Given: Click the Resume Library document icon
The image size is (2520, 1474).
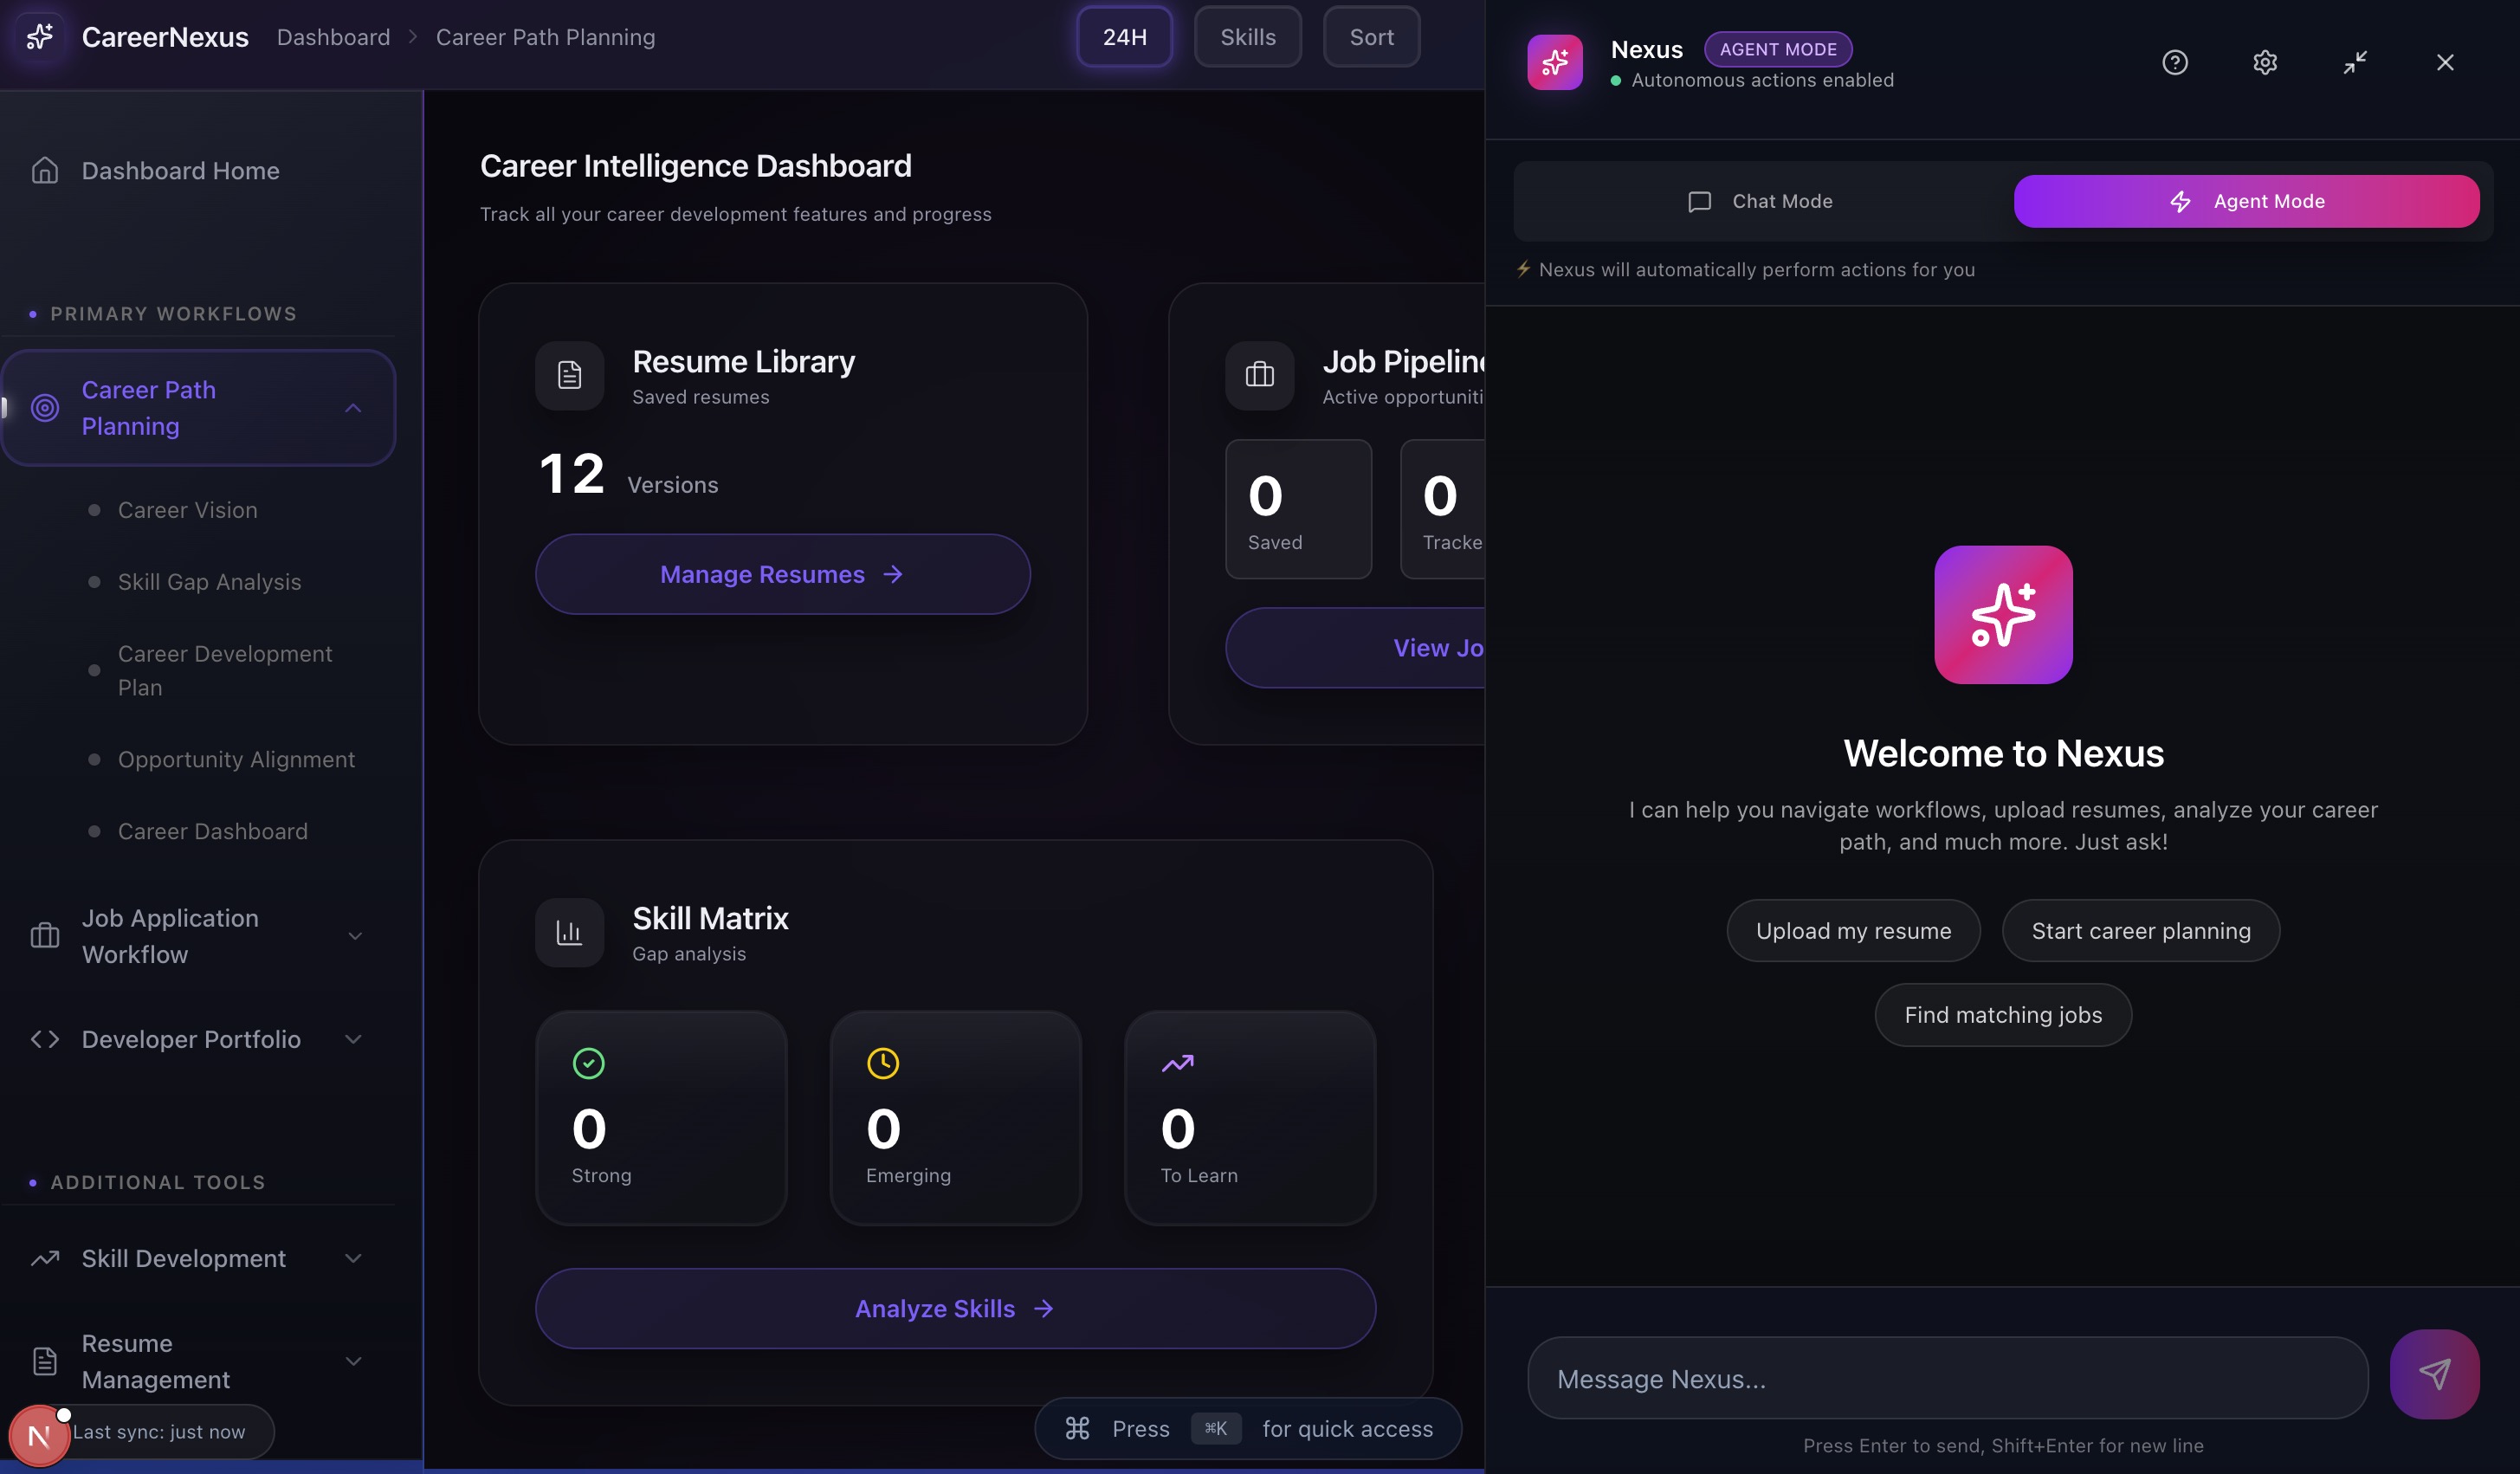Looking at the screenshot, I should pyautogui.click(x=569, y=376).
